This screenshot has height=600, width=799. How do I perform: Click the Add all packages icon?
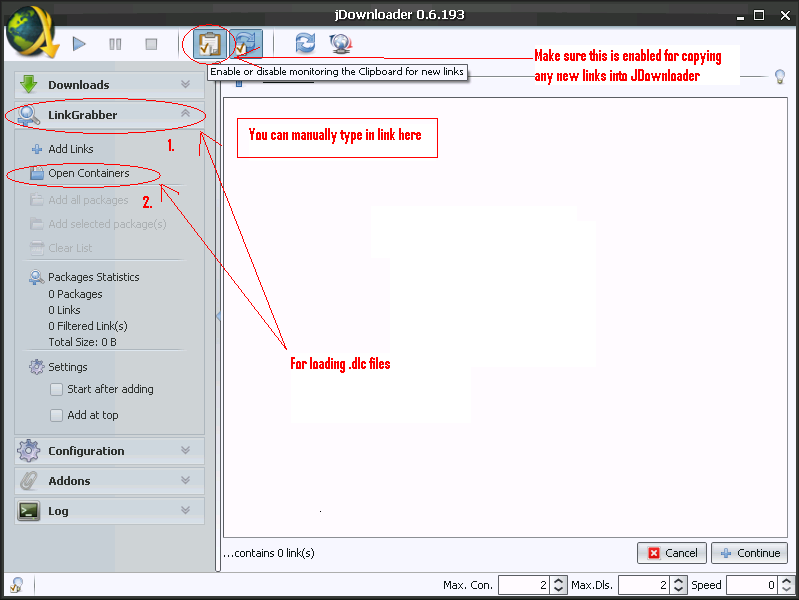click(x=36, y=200)
